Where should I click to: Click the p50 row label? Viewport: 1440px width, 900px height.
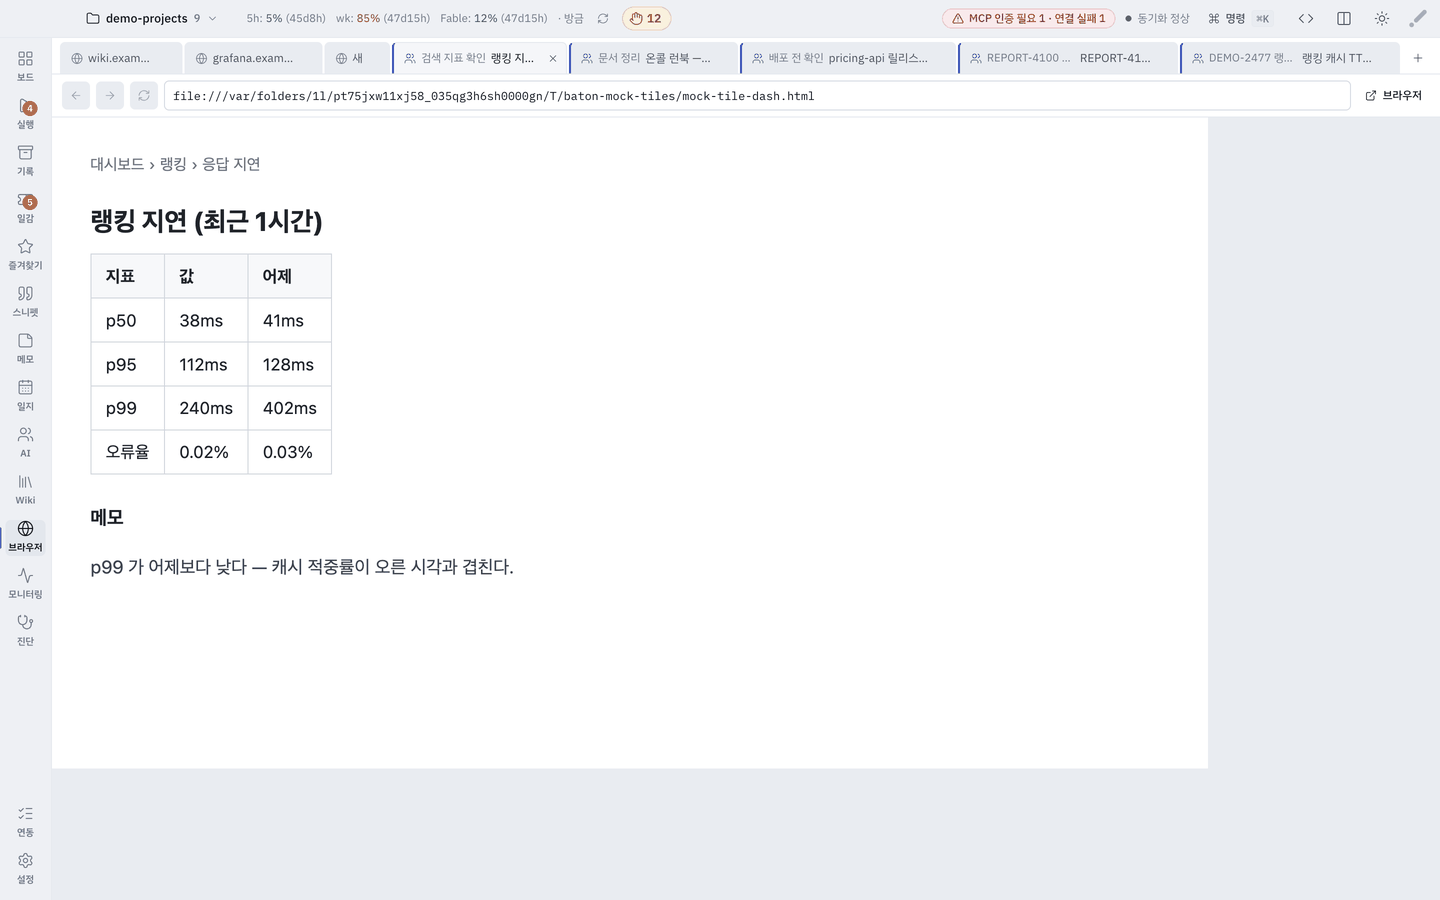(x=128, y=321)
